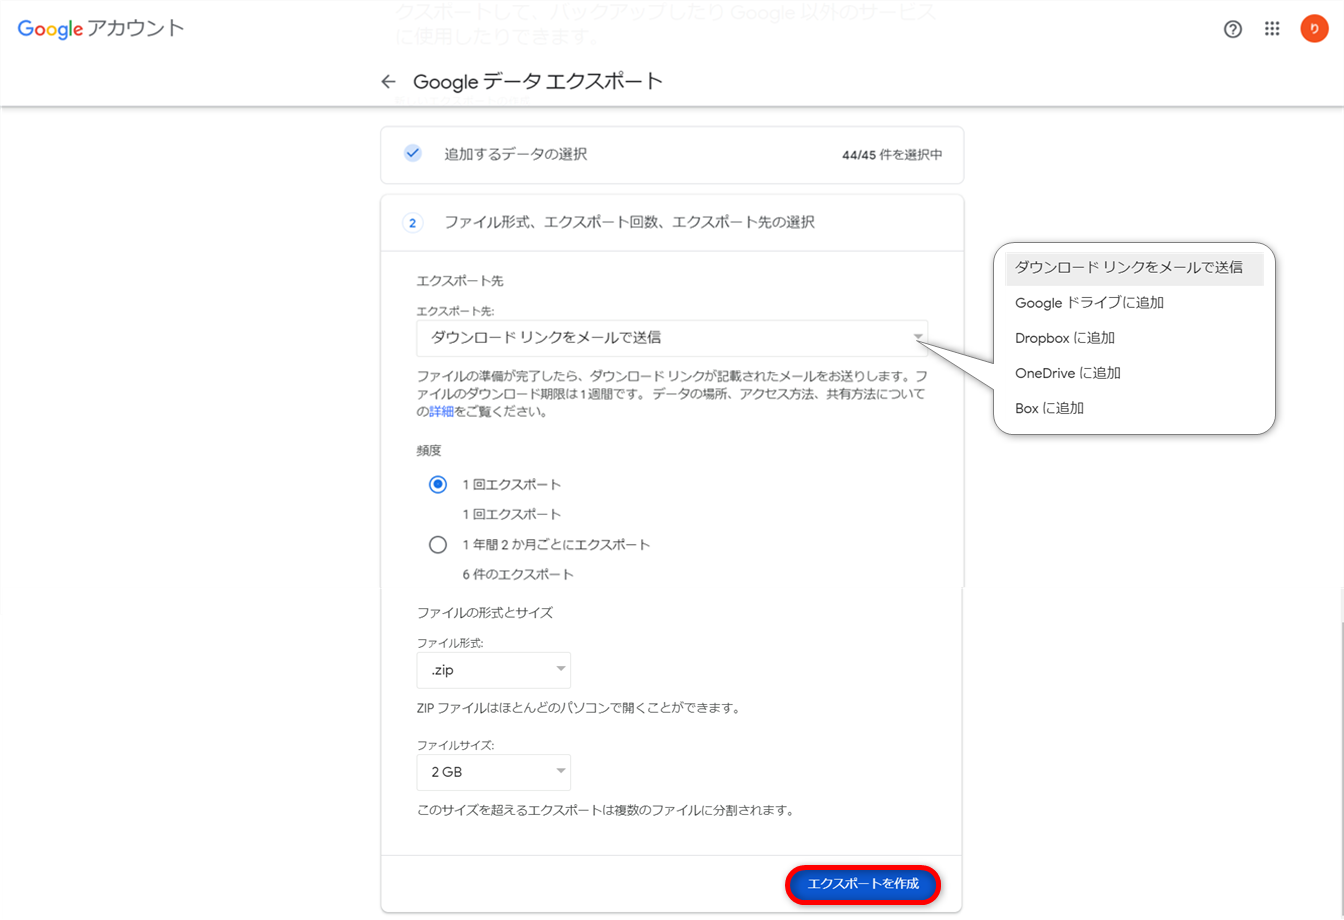This screenshot has height=920, width=1344.
Task: Open the ファイル形式 .zip dropdown
Action: click(x=493, y=670)
